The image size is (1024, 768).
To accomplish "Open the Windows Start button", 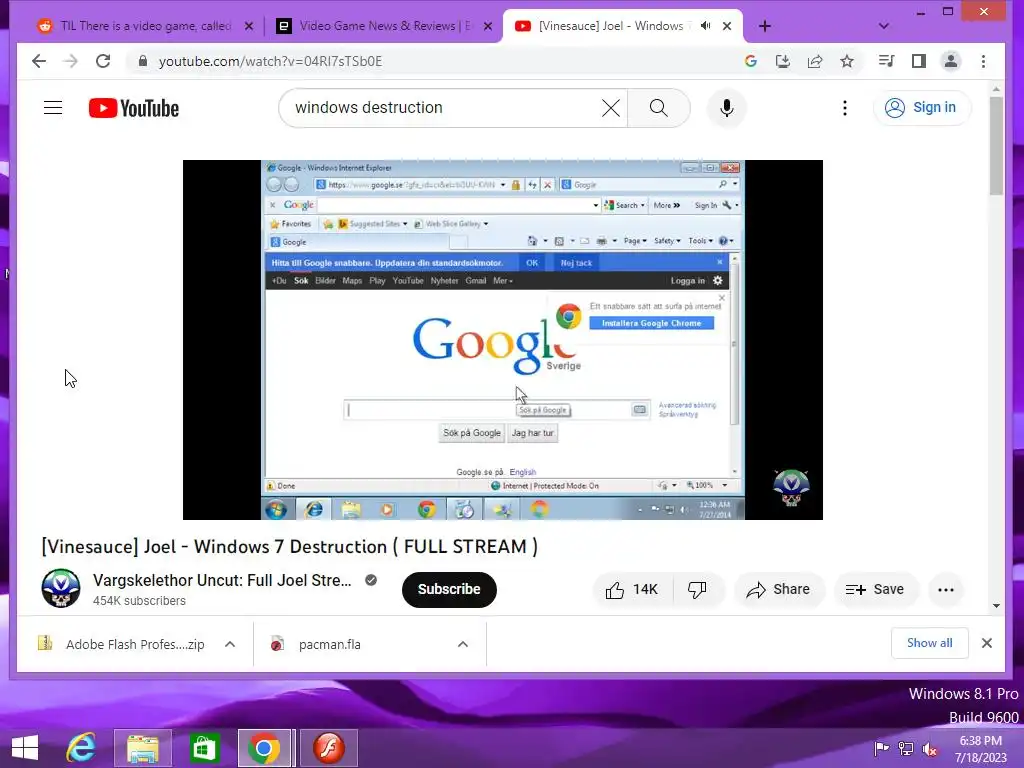I will point(25,748).
